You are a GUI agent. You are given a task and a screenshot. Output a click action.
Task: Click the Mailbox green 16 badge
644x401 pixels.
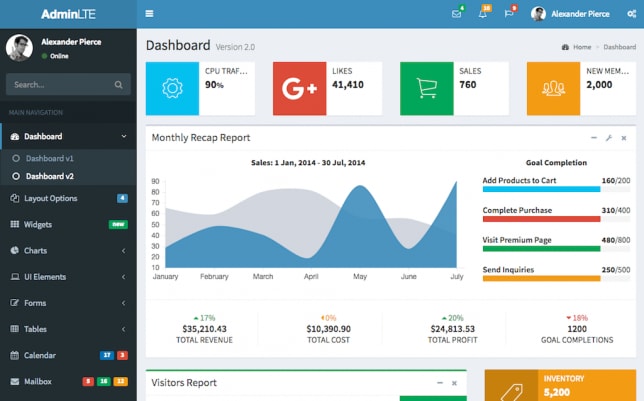point(104,382)
